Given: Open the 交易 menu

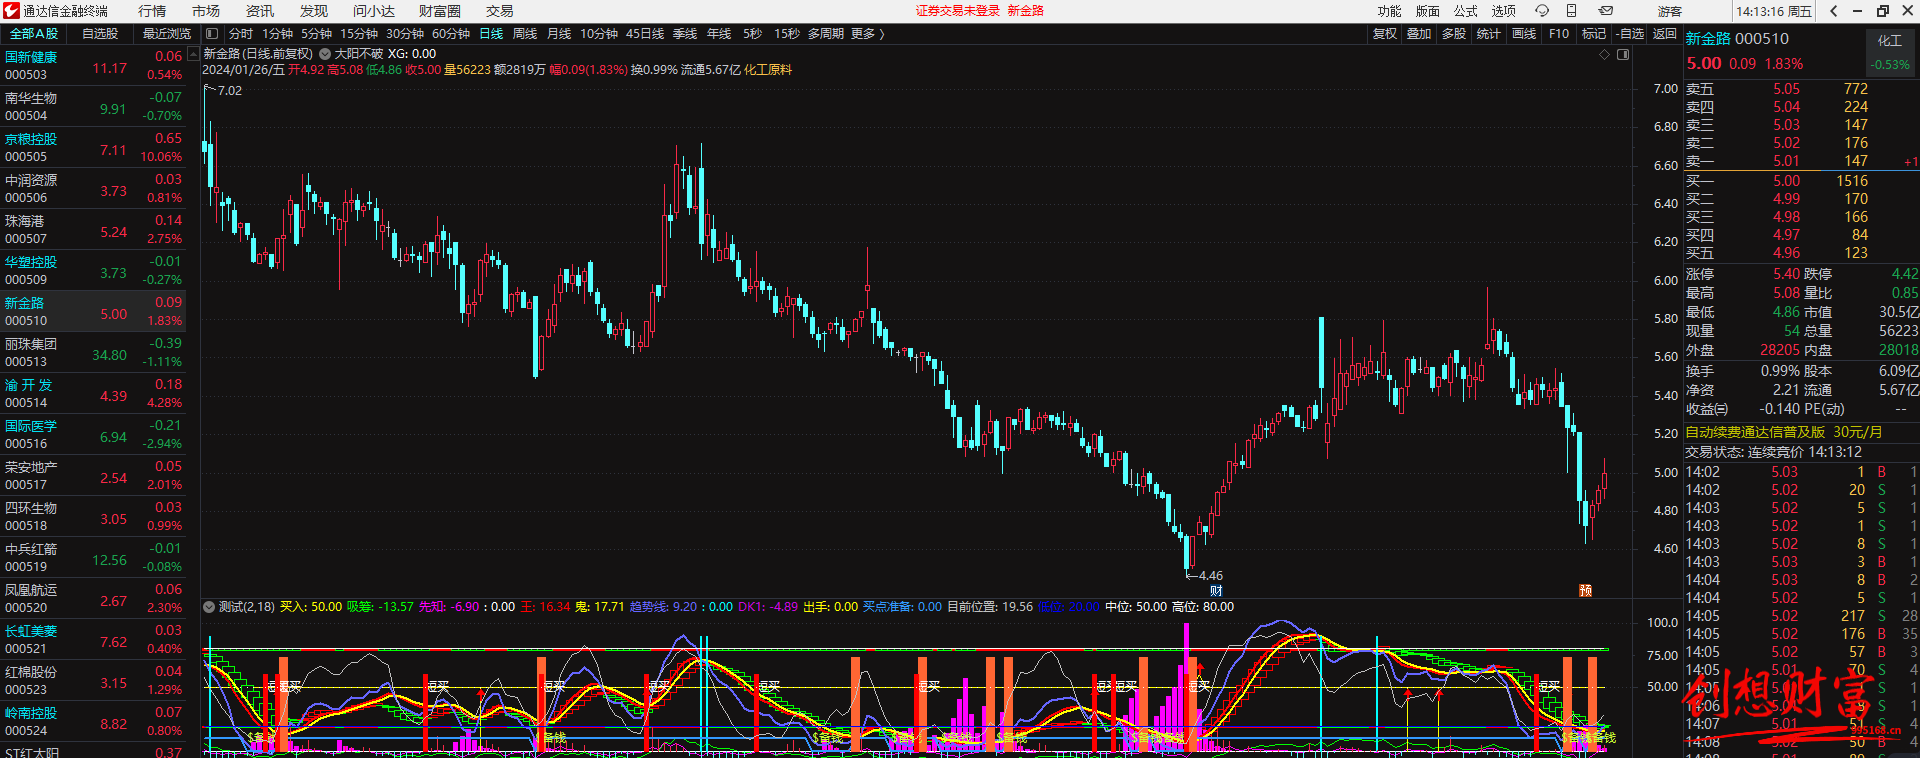Looking at the screenshot, I should [500, 11].
